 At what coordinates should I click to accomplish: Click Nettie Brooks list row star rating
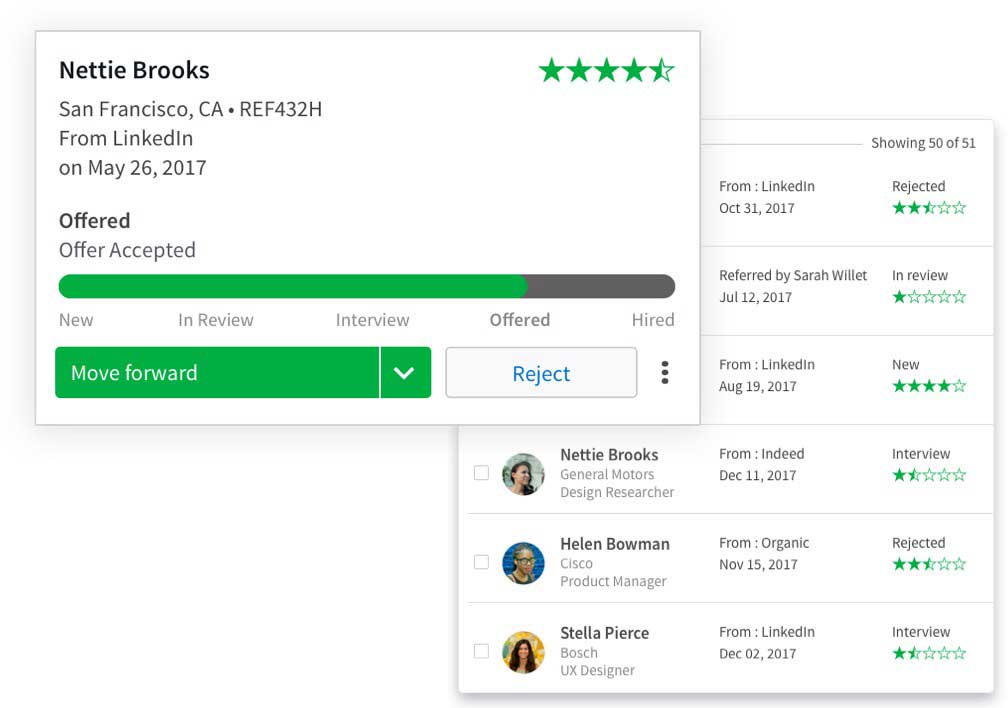(x=928, y=475)
